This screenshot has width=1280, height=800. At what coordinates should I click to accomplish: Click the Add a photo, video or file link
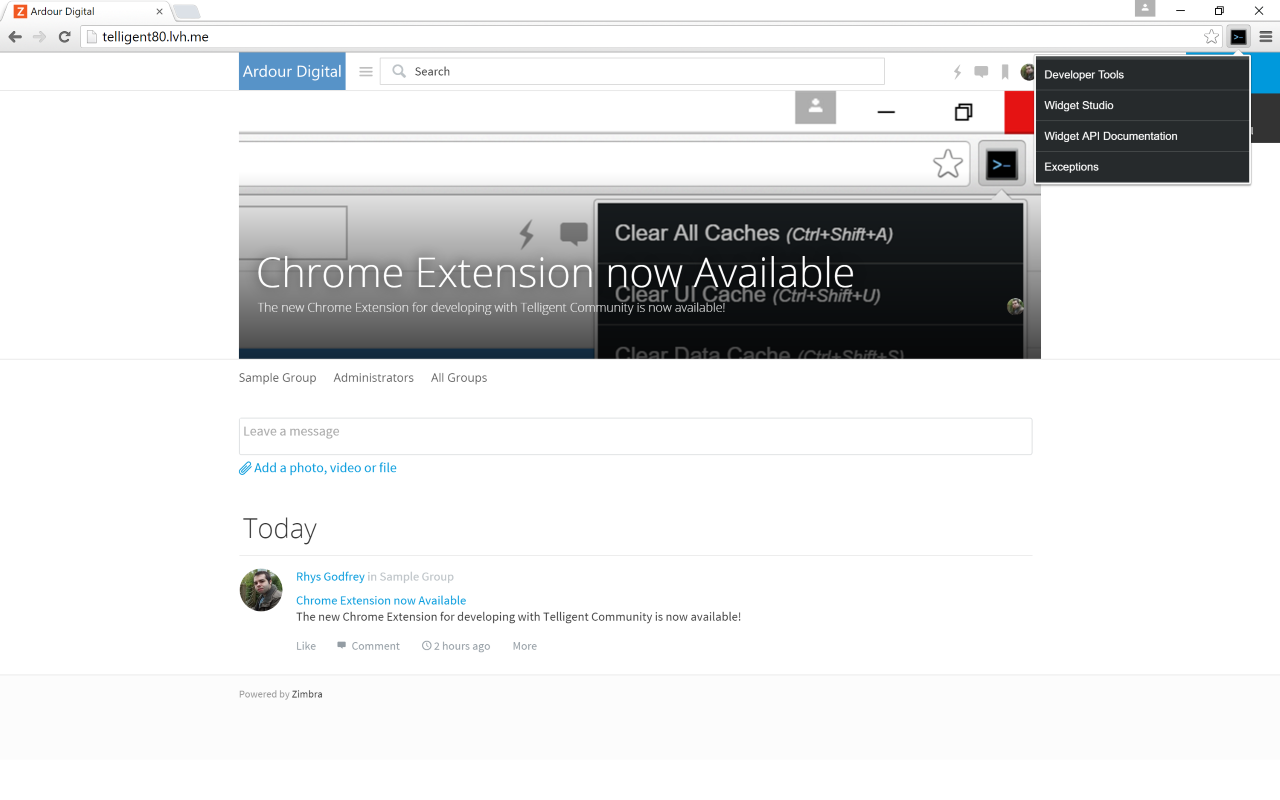(x=325, y=467)
